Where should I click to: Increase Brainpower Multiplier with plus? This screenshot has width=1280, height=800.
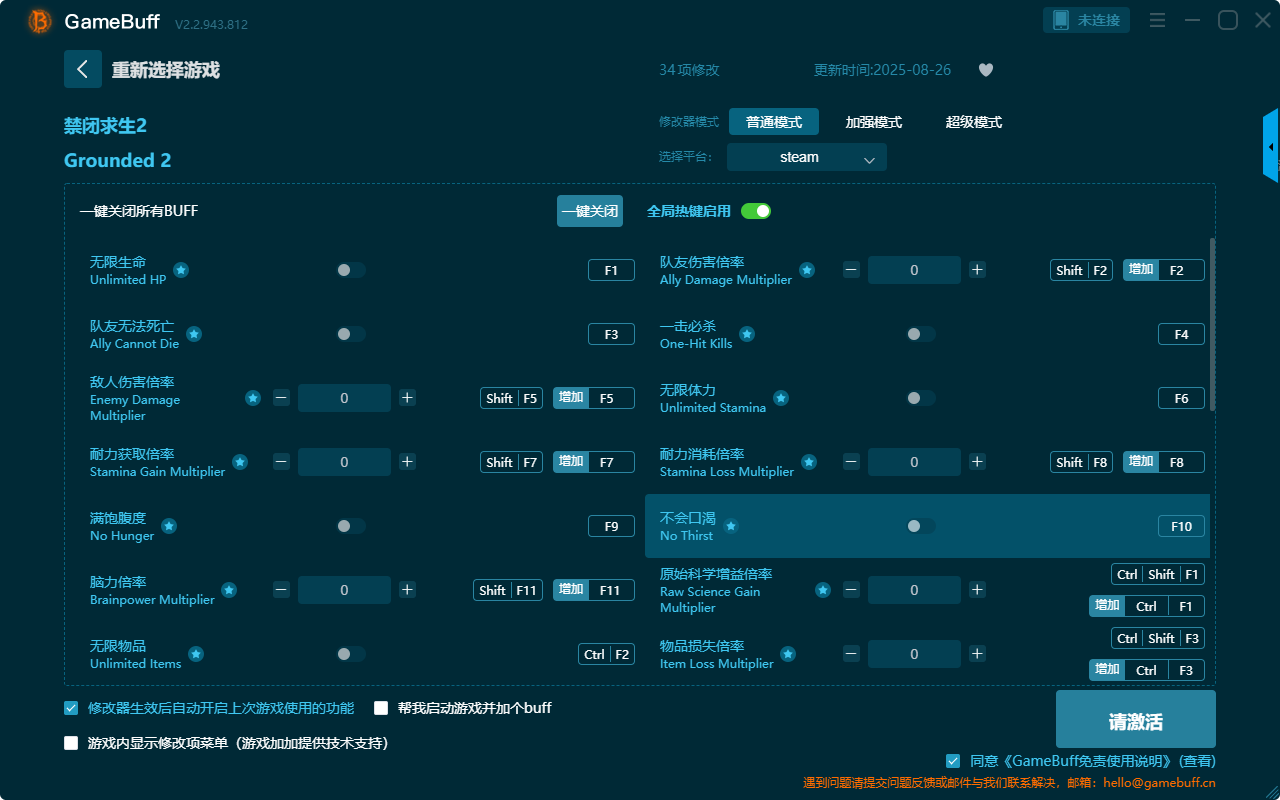point(407,590)
